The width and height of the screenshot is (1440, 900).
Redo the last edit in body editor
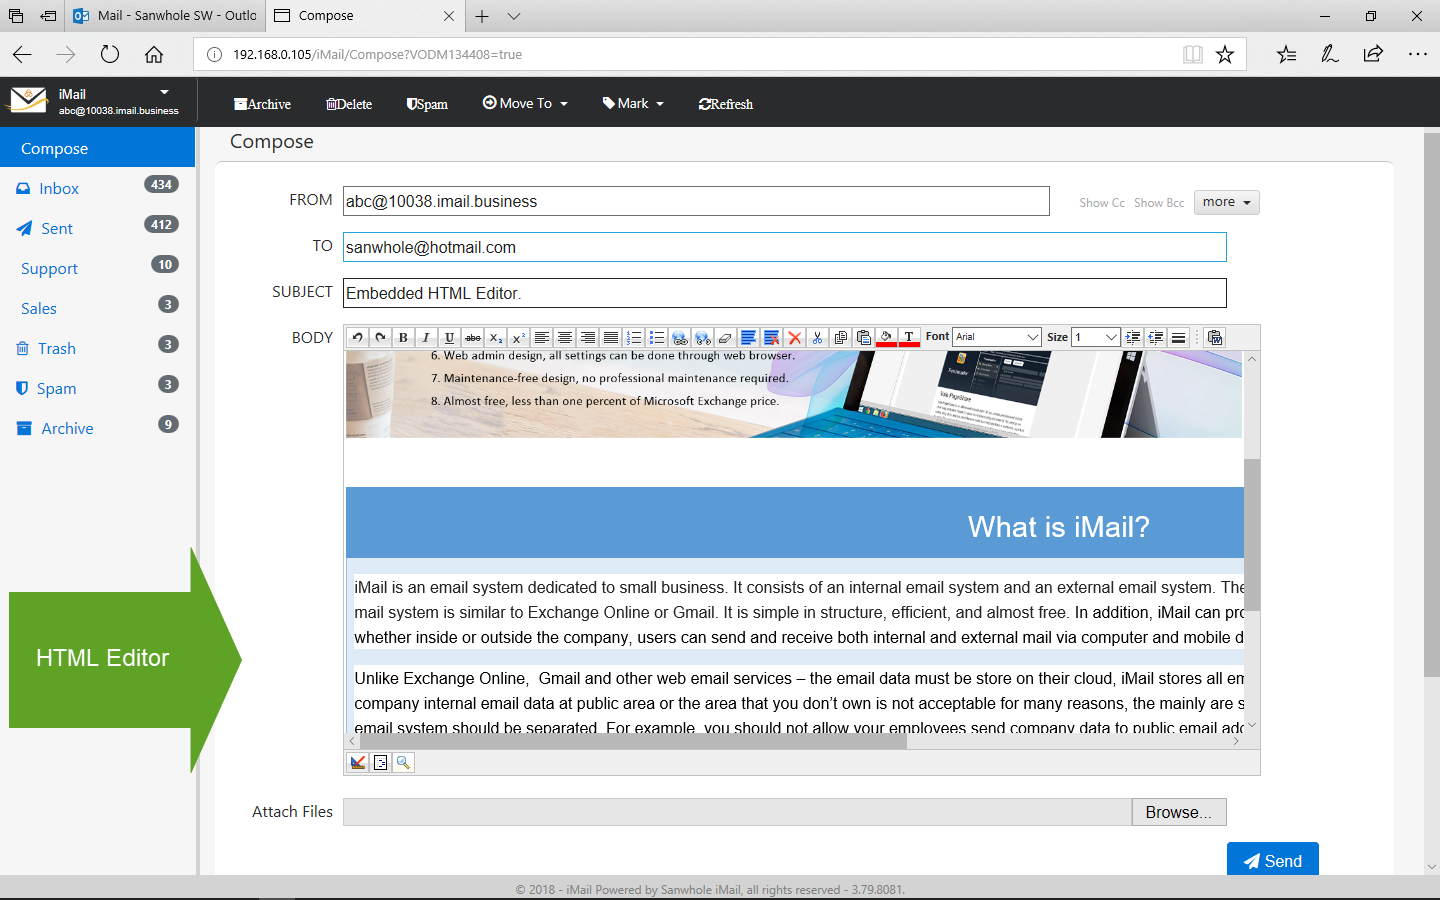tap(380, 337)
